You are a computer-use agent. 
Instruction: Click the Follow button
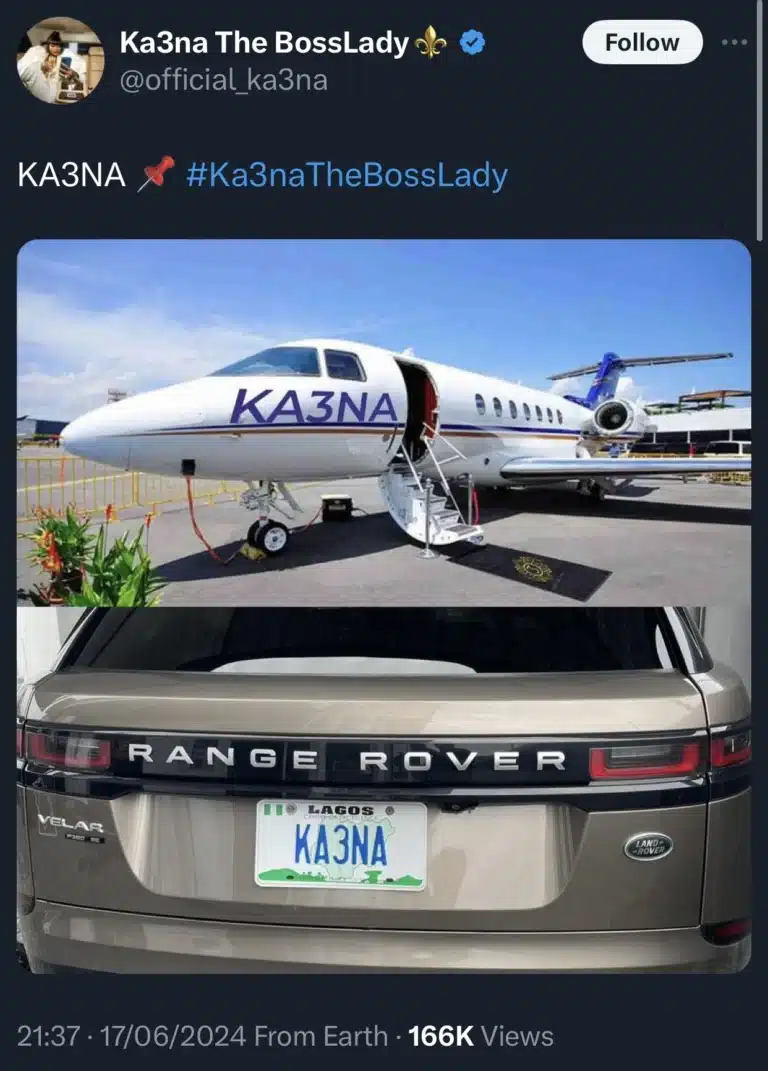[x=642, y=42]
